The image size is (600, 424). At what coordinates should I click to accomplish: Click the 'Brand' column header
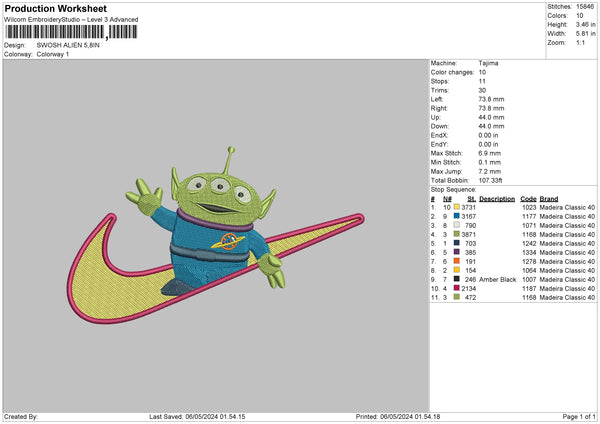(549, 199)
